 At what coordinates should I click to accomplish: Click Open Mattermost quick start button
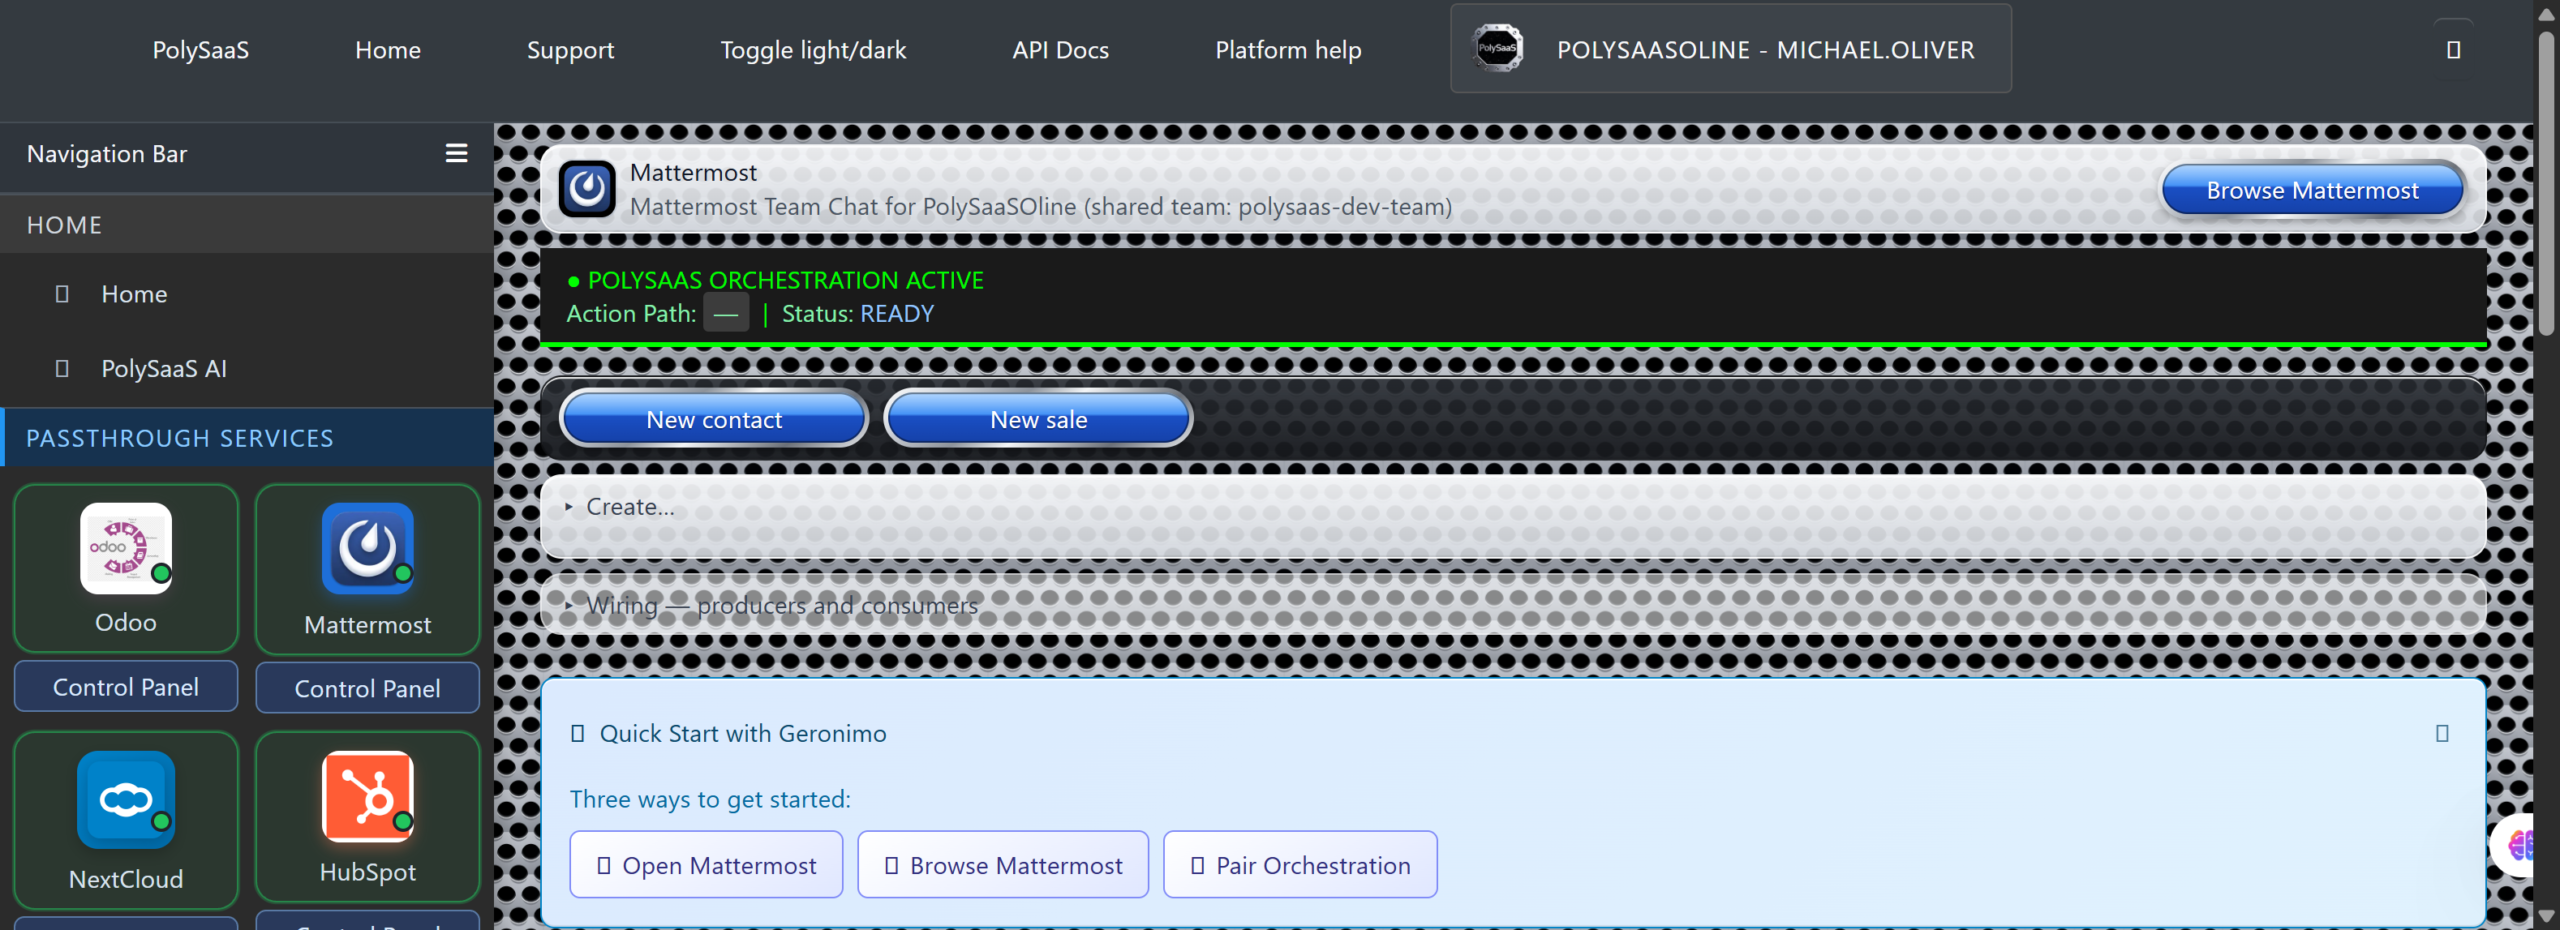click(x=706, y=865)
